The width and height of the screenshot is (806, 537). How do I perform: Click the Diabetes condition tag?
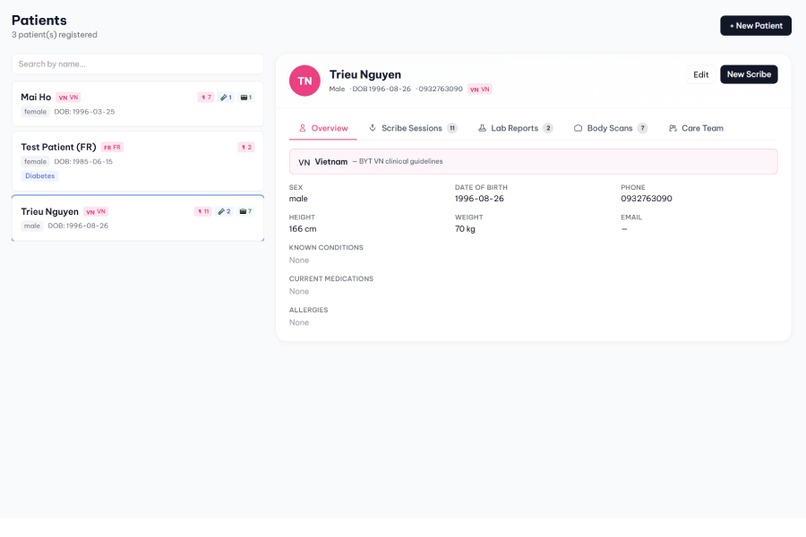40,176
